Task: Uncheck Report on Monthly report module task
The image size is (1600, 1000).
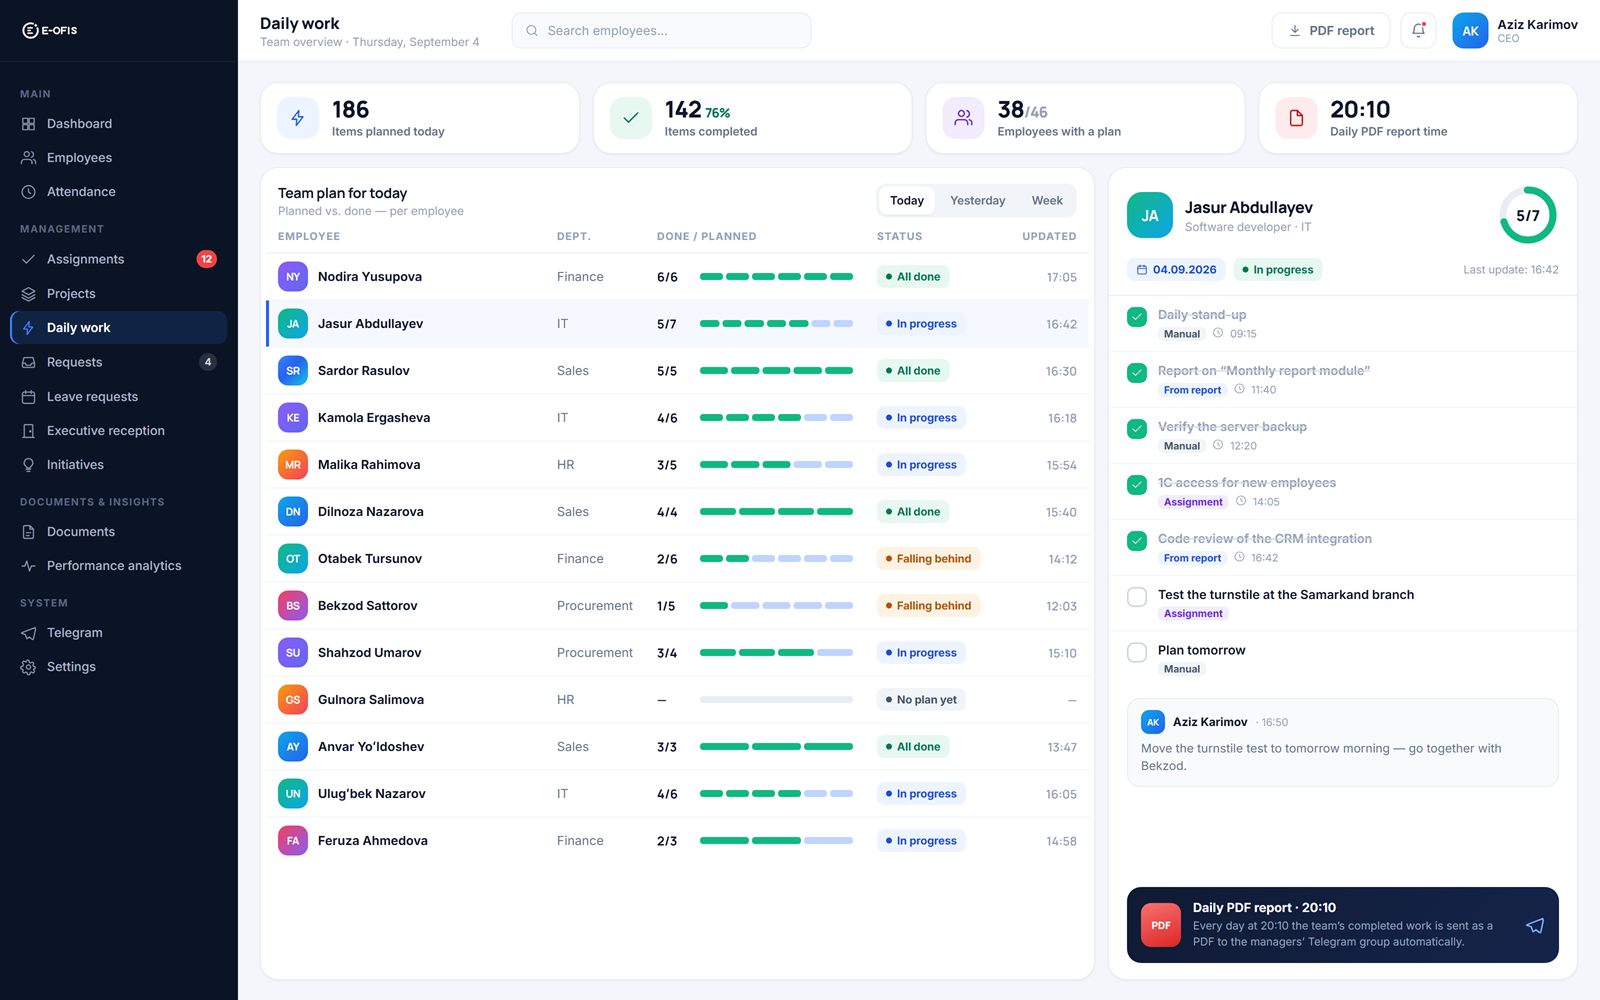Action: coord(1137,373)
